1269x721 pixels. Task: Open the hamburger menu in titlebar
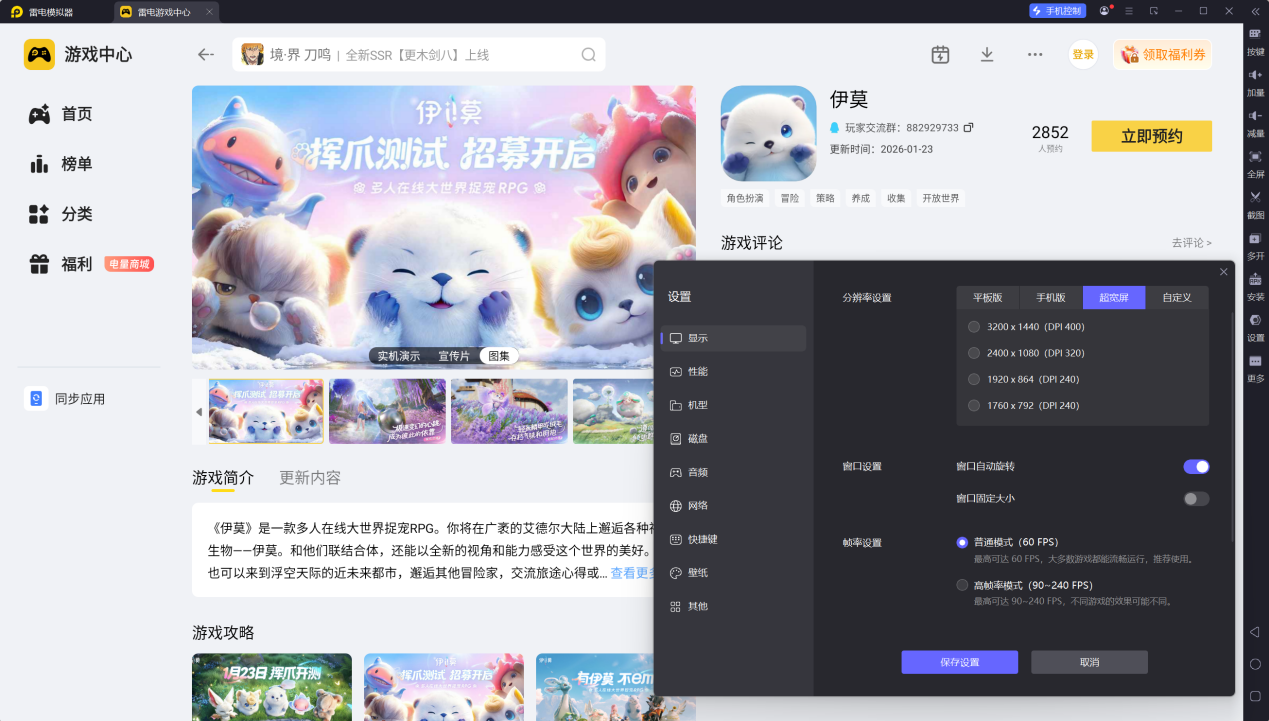1129,11
